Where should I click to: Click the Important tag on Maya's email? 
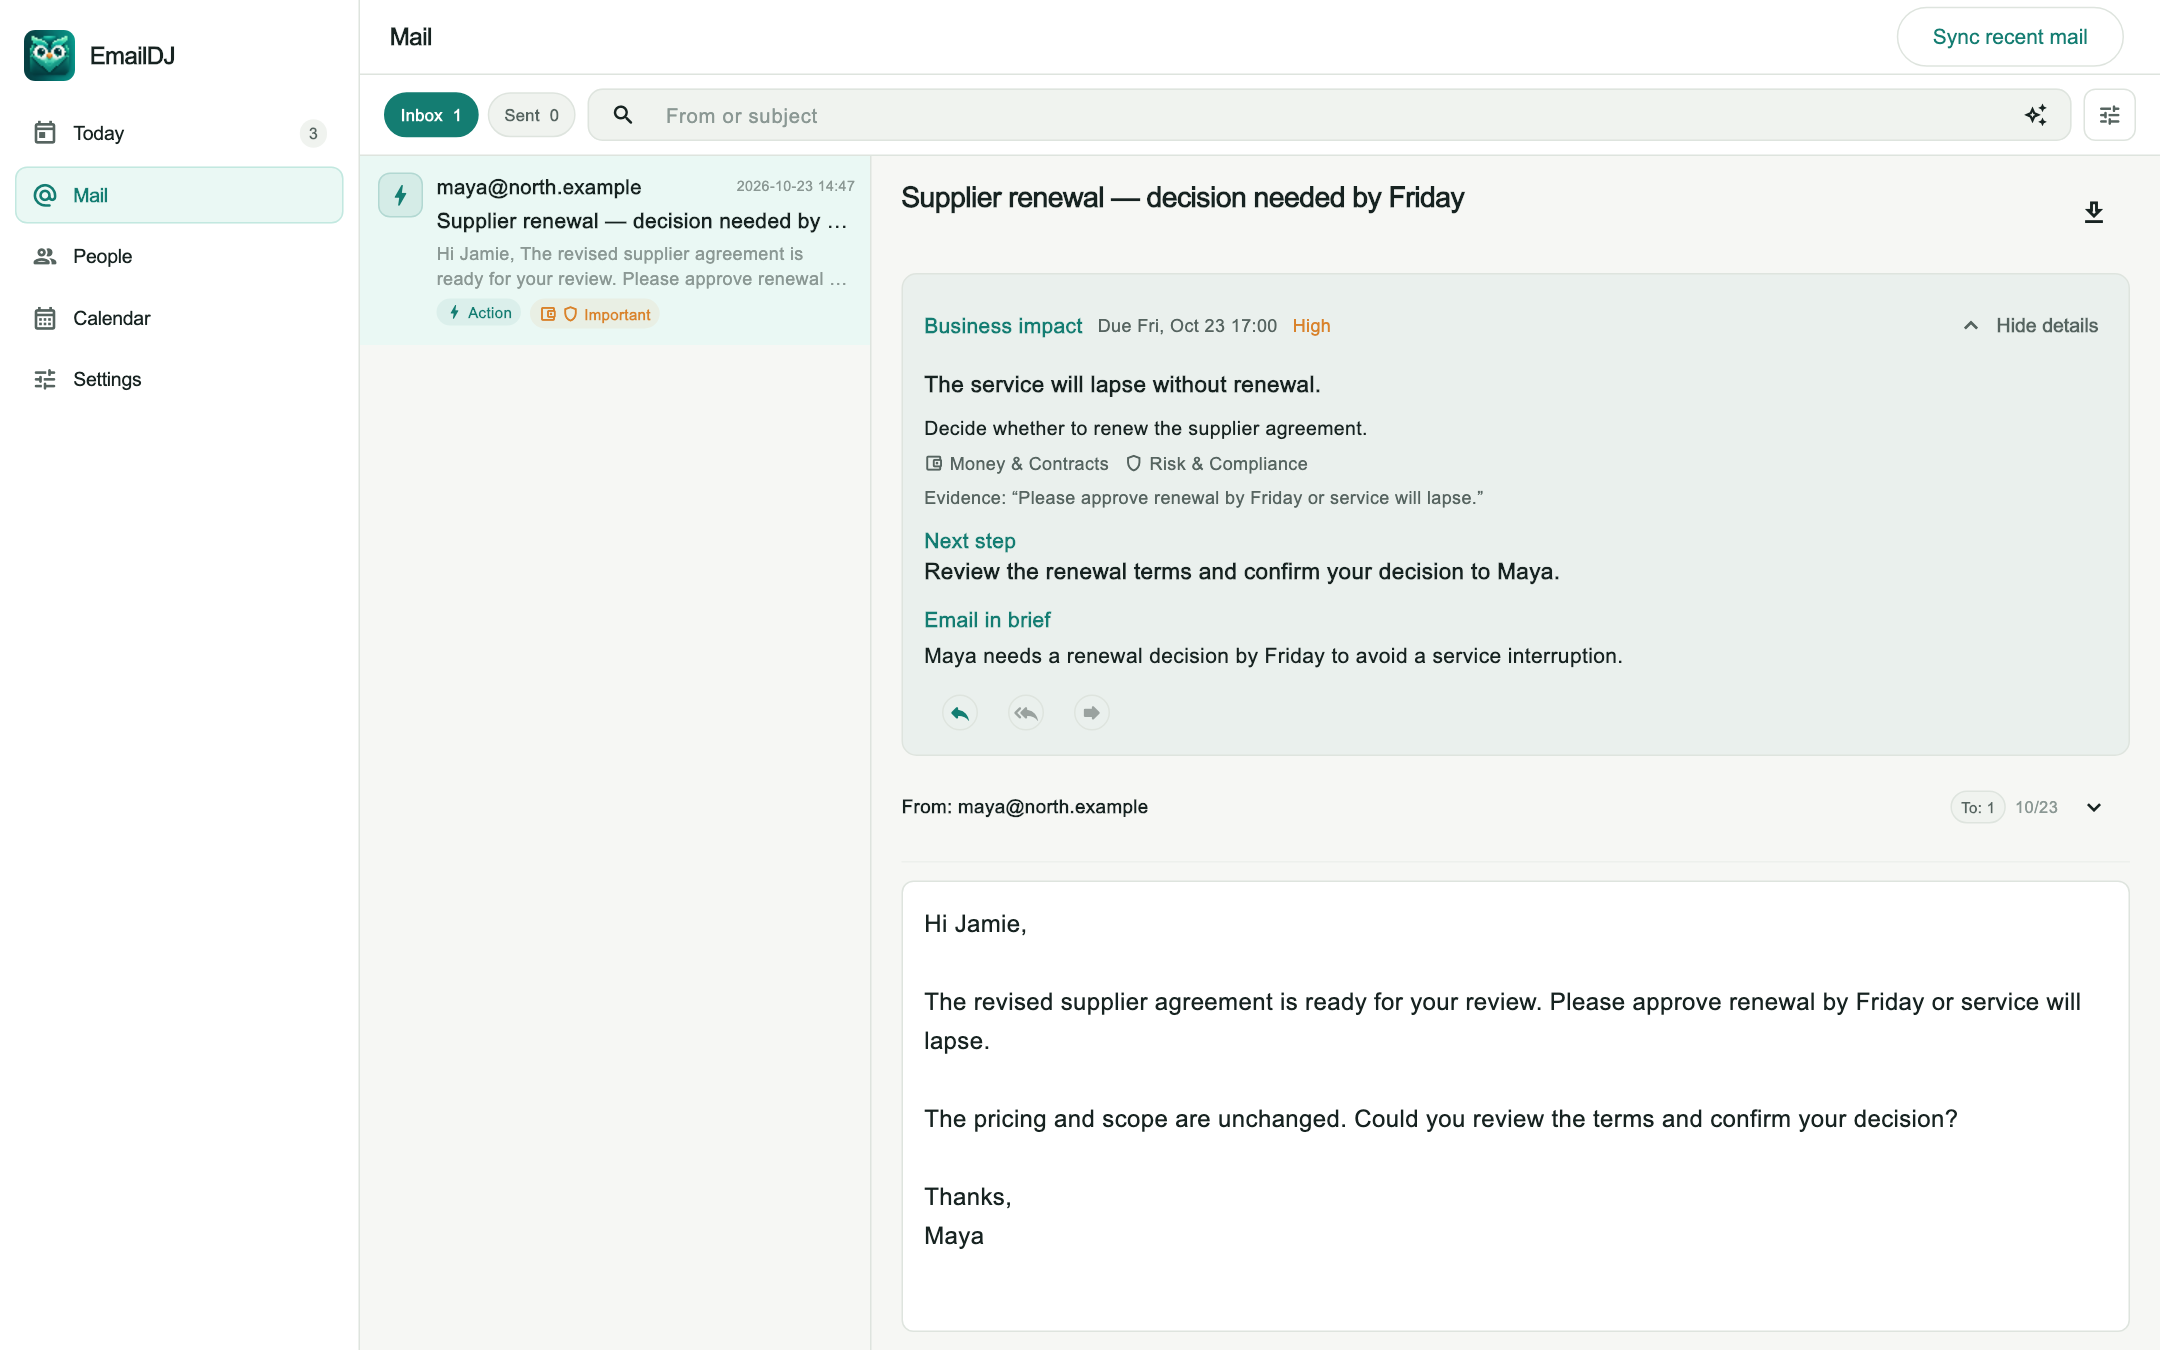tap(595, 314)
